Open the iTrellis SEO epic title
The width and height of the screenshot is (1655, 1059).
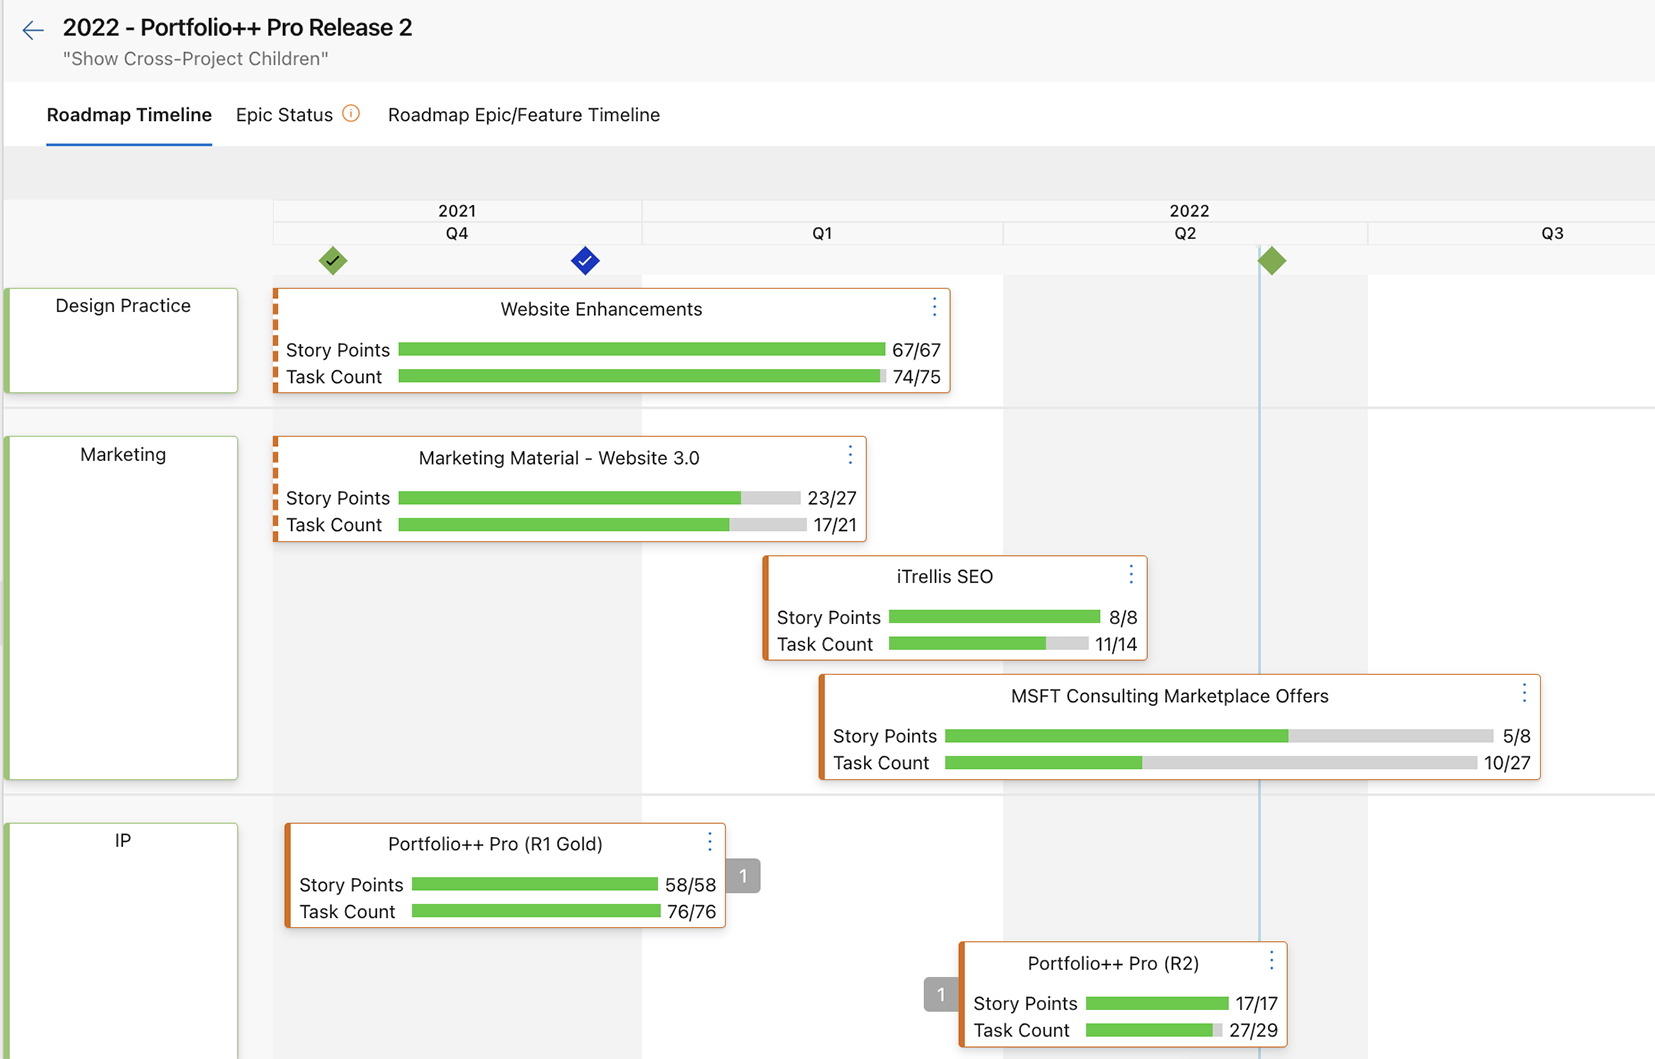pos(945,577)
